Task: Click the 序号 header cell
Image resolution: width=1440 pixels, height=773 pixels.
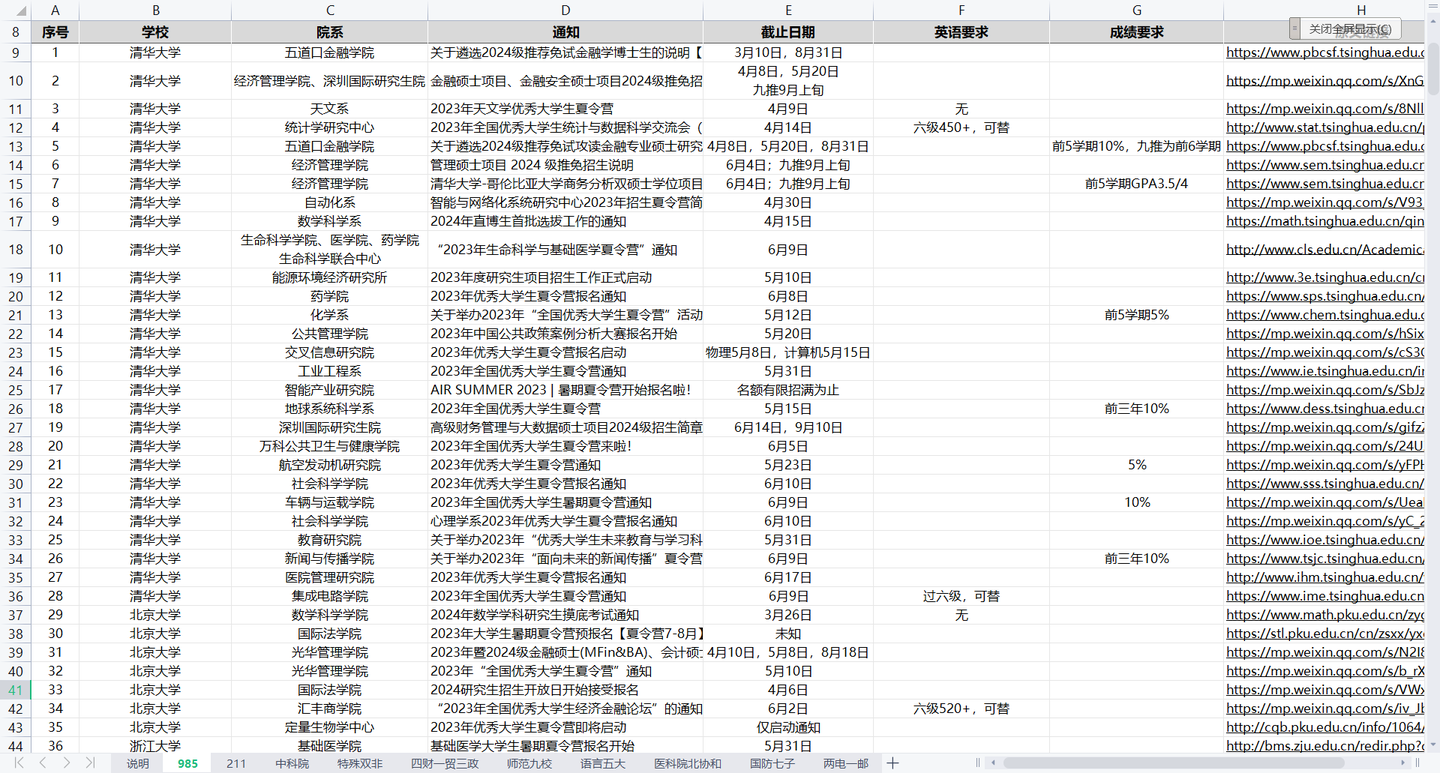Action: tap(55, 32)
